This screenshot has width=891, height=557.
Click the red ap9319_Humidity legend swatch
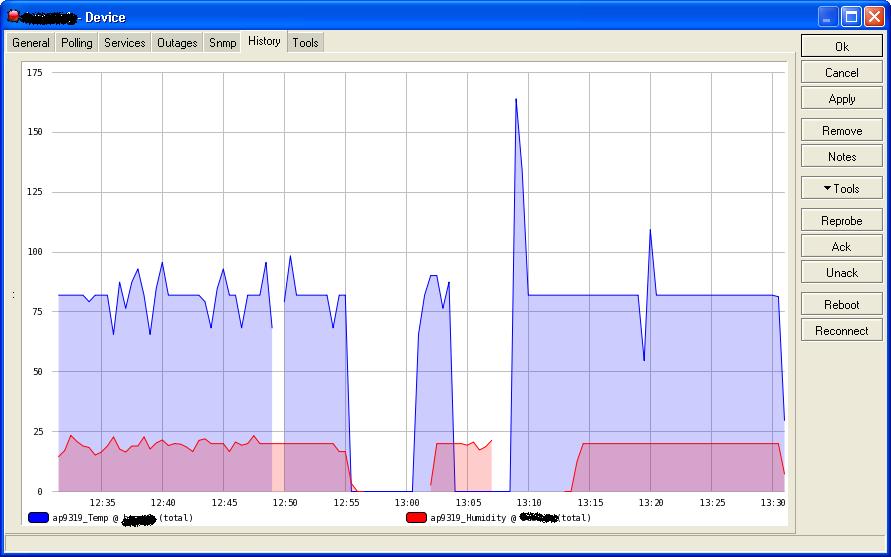pyautogui.click(x=416, y=517)
